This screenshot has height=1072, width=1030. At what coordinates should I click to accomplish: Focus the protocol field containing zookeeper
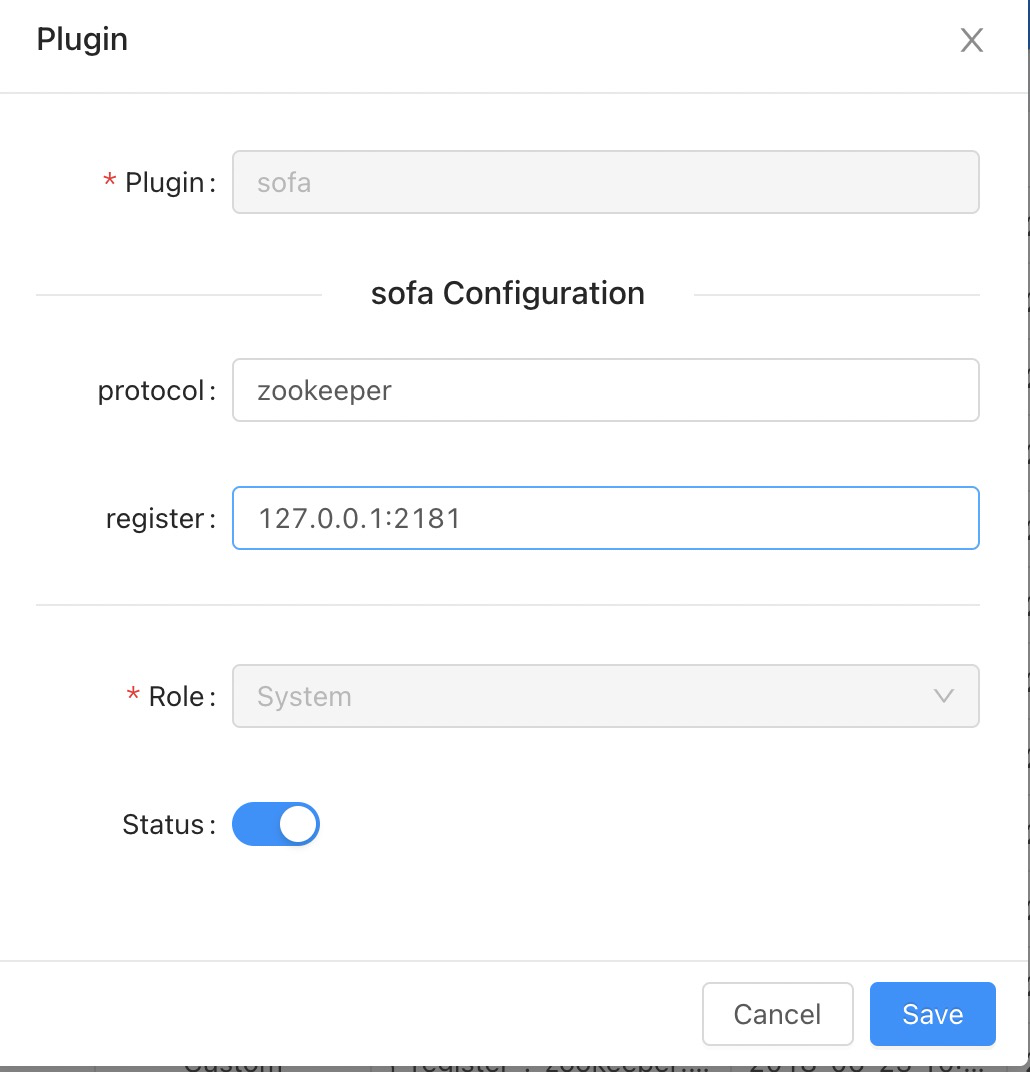pos(604,390)
